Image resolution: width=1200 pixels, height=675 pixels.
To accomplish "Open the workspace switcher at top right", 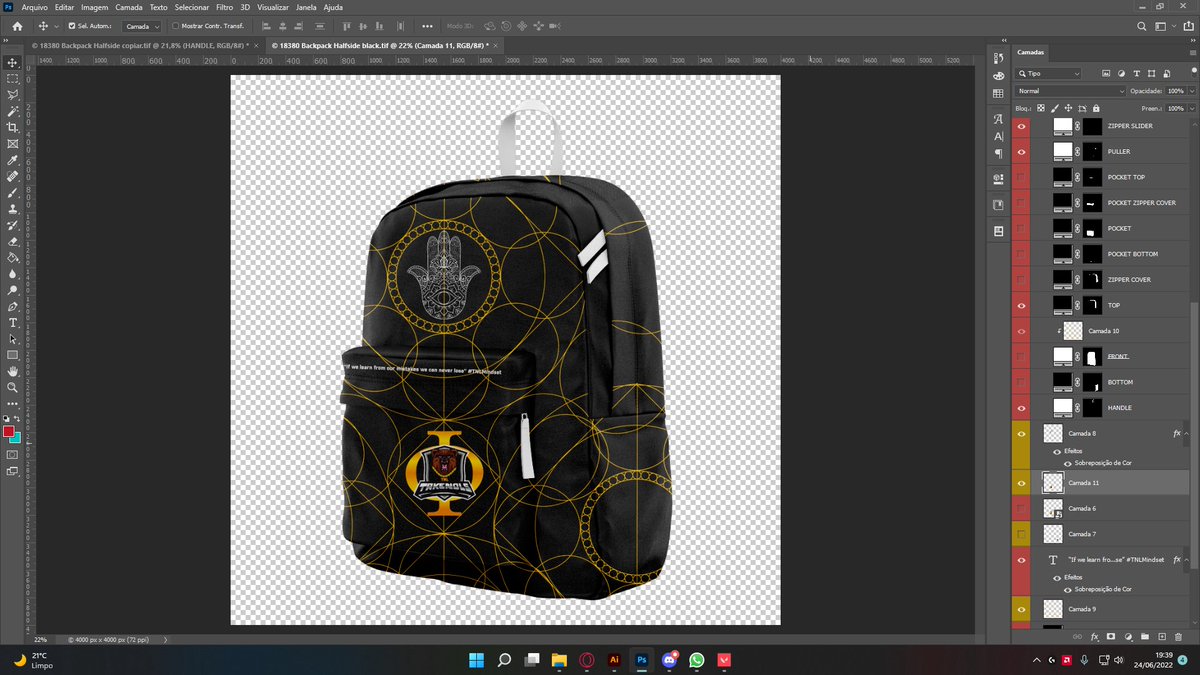I will pyautogui.click(x=1164, y=26).
